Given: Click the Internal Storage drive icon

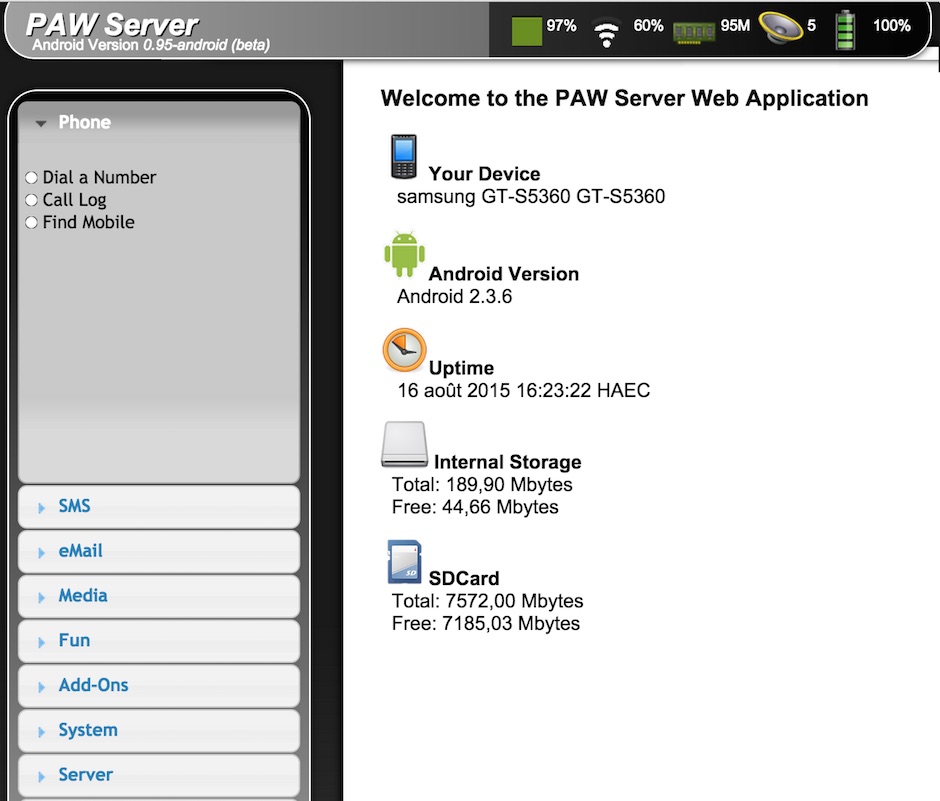Looking at the screenshot, I should point(404,443).
